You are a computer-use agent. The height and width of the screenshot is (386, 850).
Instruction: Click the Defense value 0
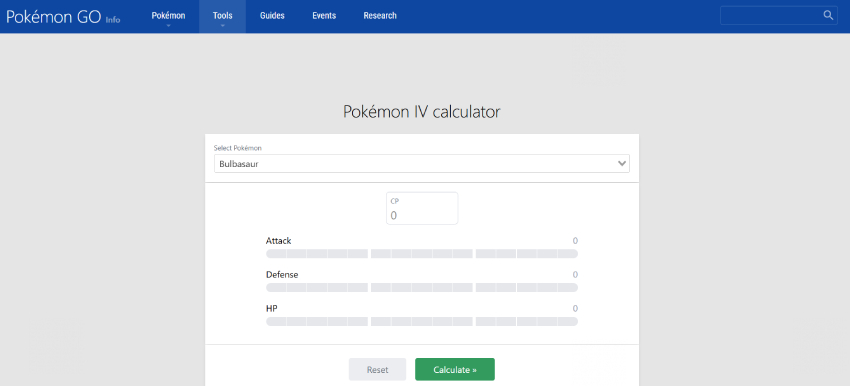(x=575, y=275)
